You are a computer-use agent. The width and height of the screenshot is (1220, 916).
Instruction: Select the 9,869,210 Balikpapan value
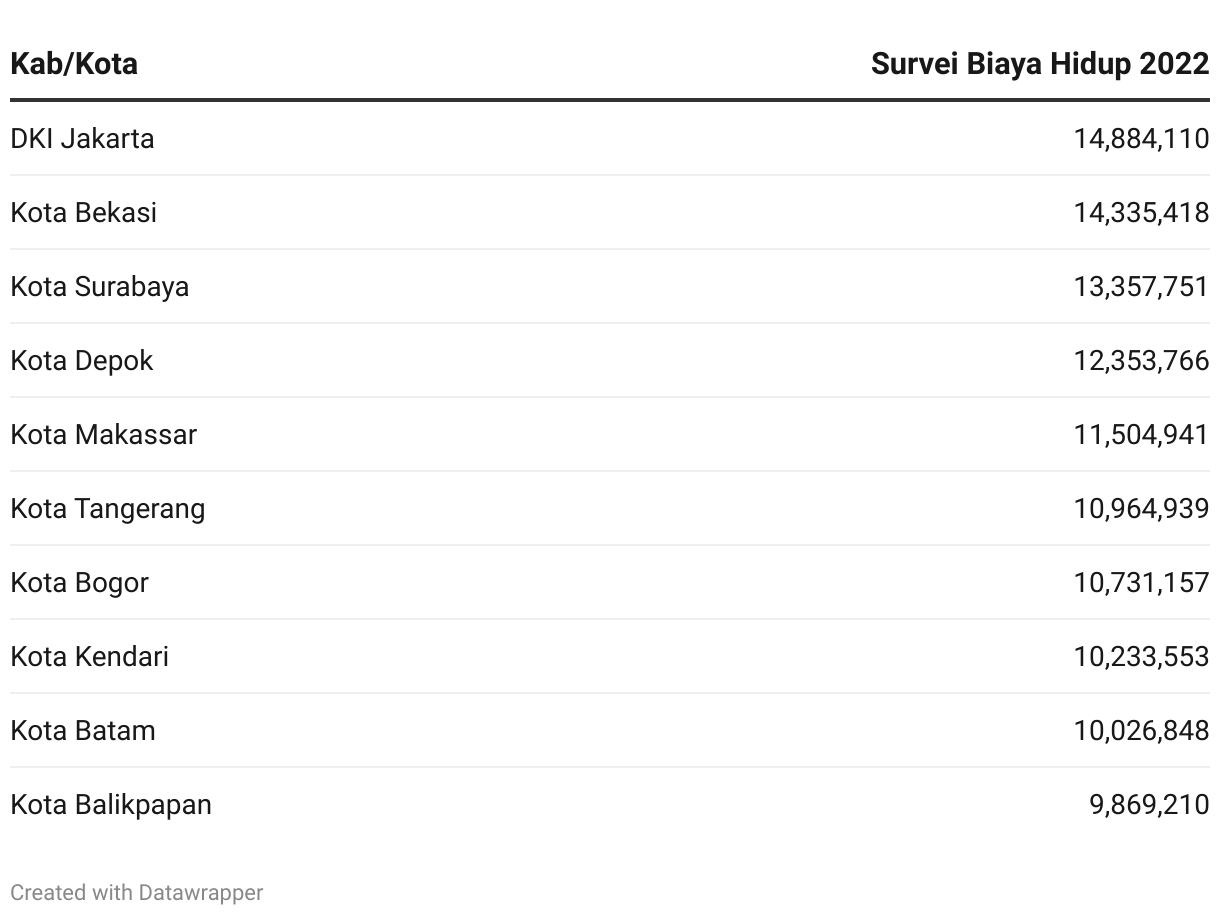point(1149,804)
